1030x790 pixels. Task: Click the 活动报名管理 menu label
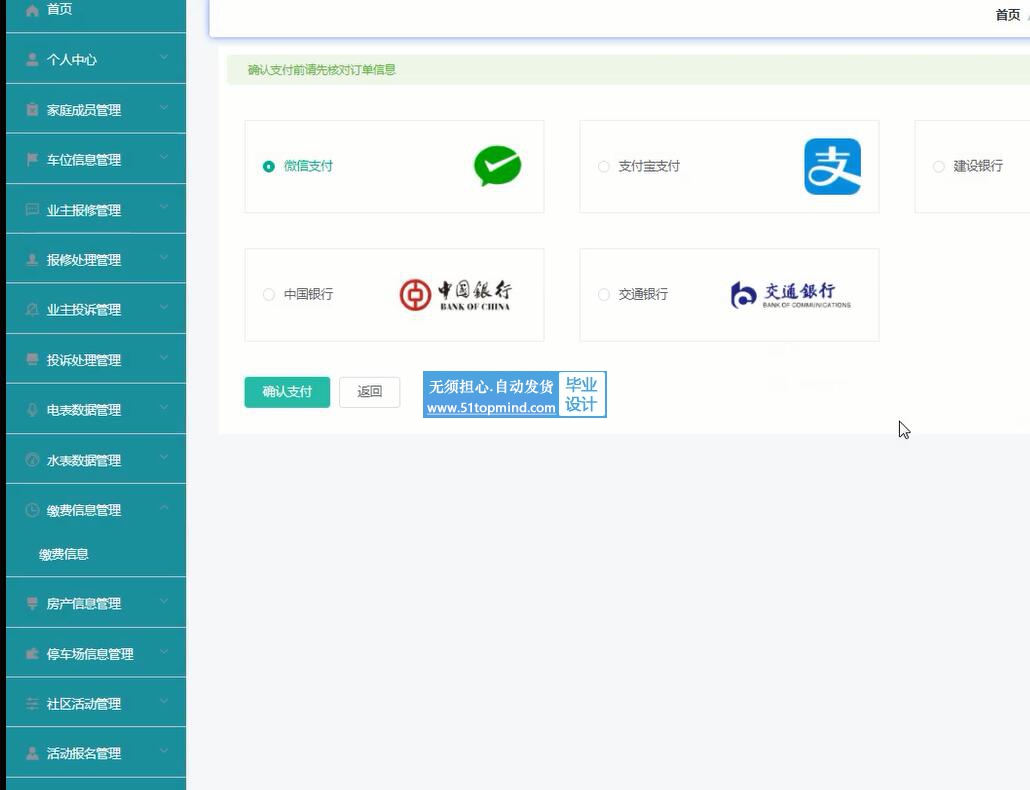click(84, 754)
